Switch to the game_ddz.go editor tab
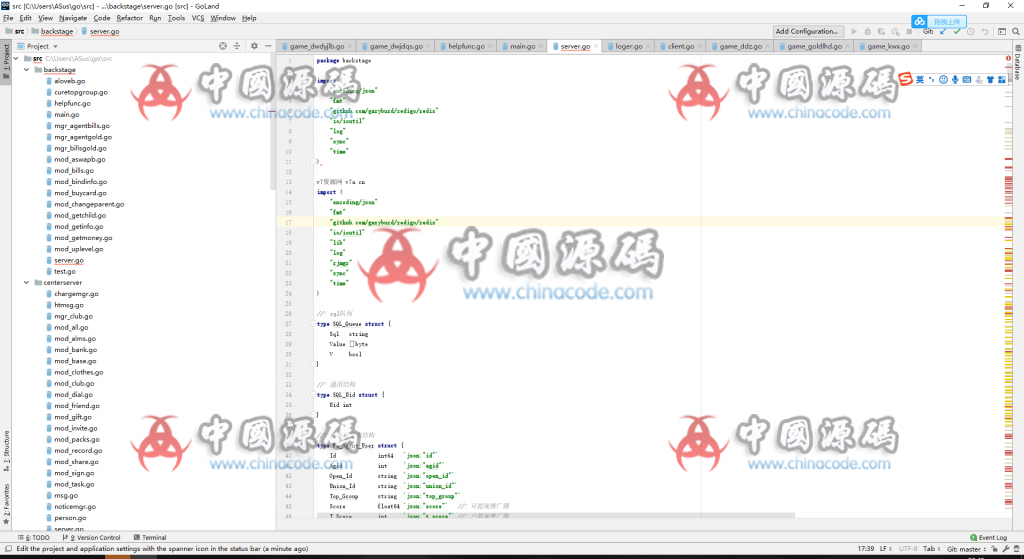The width and height of the screenshot is (1024, 559). [x=740, y=46]
